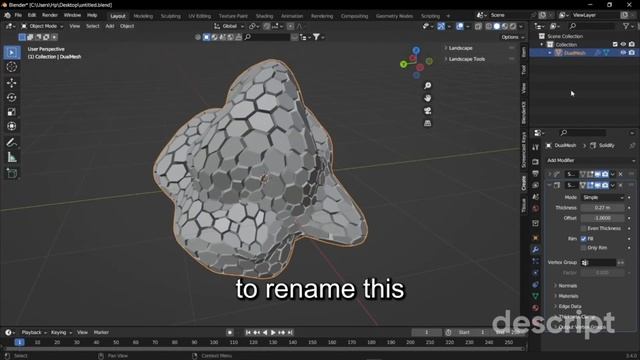Toggle camera view icon in viewport

click(x=427, y=111)
